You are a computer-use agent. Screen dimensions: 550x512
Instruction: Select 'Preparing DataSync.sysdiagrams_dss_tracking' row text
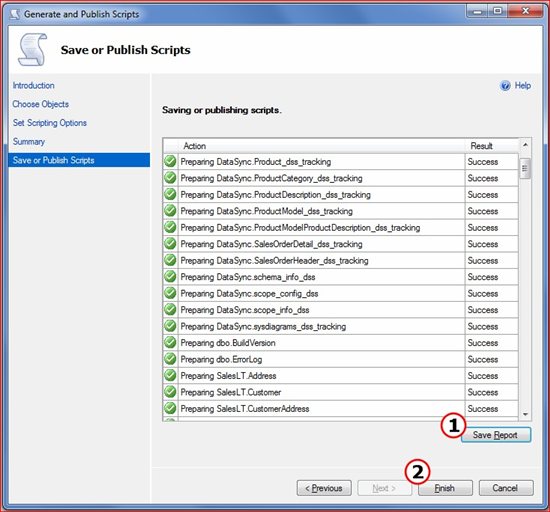click(263, 326)
